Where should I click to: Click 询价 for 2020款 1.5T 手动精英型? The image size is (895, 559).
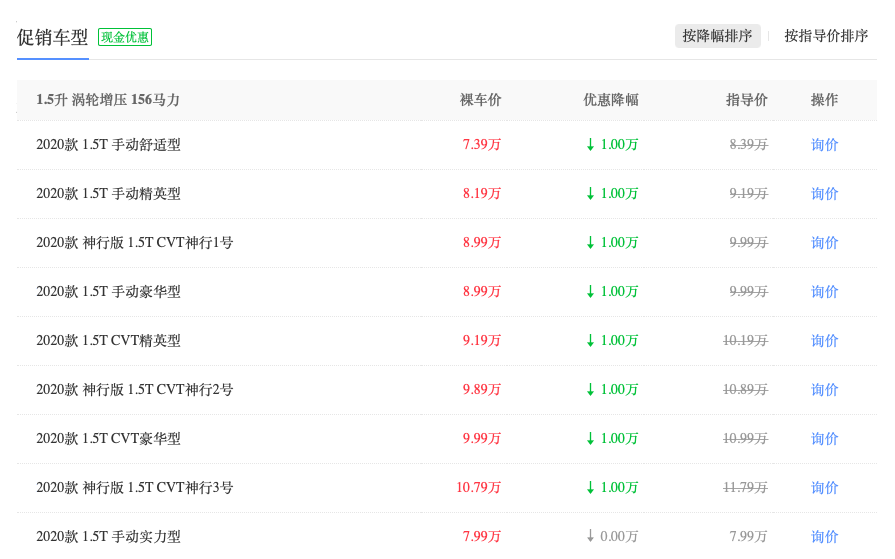(824, 194)
